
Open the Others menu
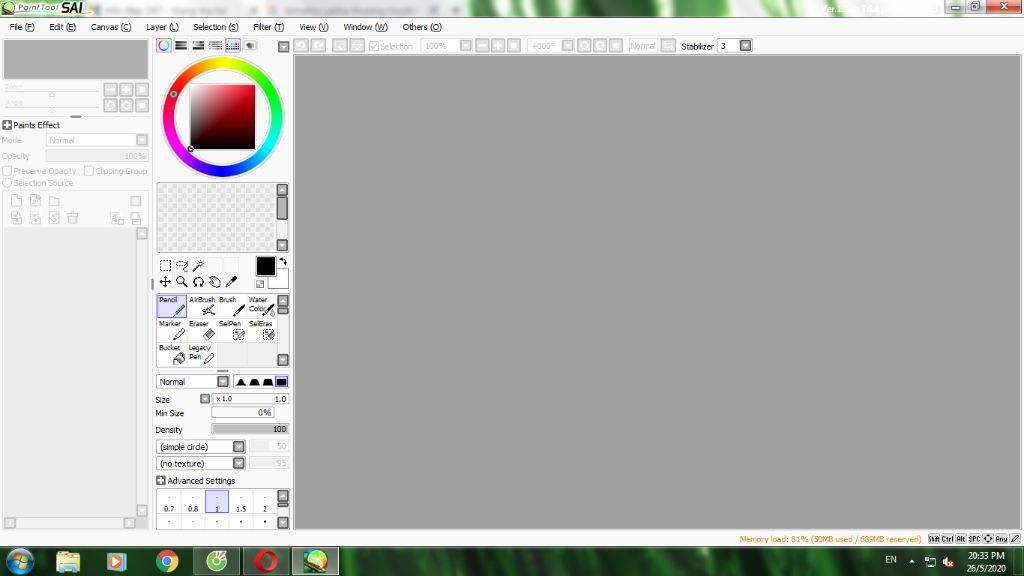coord(422,27)
